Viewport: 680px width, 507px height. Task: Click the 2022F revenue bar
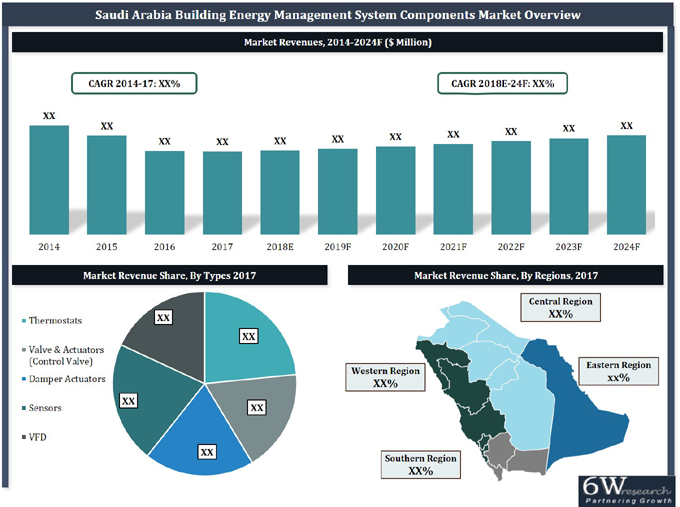(511, 188)
